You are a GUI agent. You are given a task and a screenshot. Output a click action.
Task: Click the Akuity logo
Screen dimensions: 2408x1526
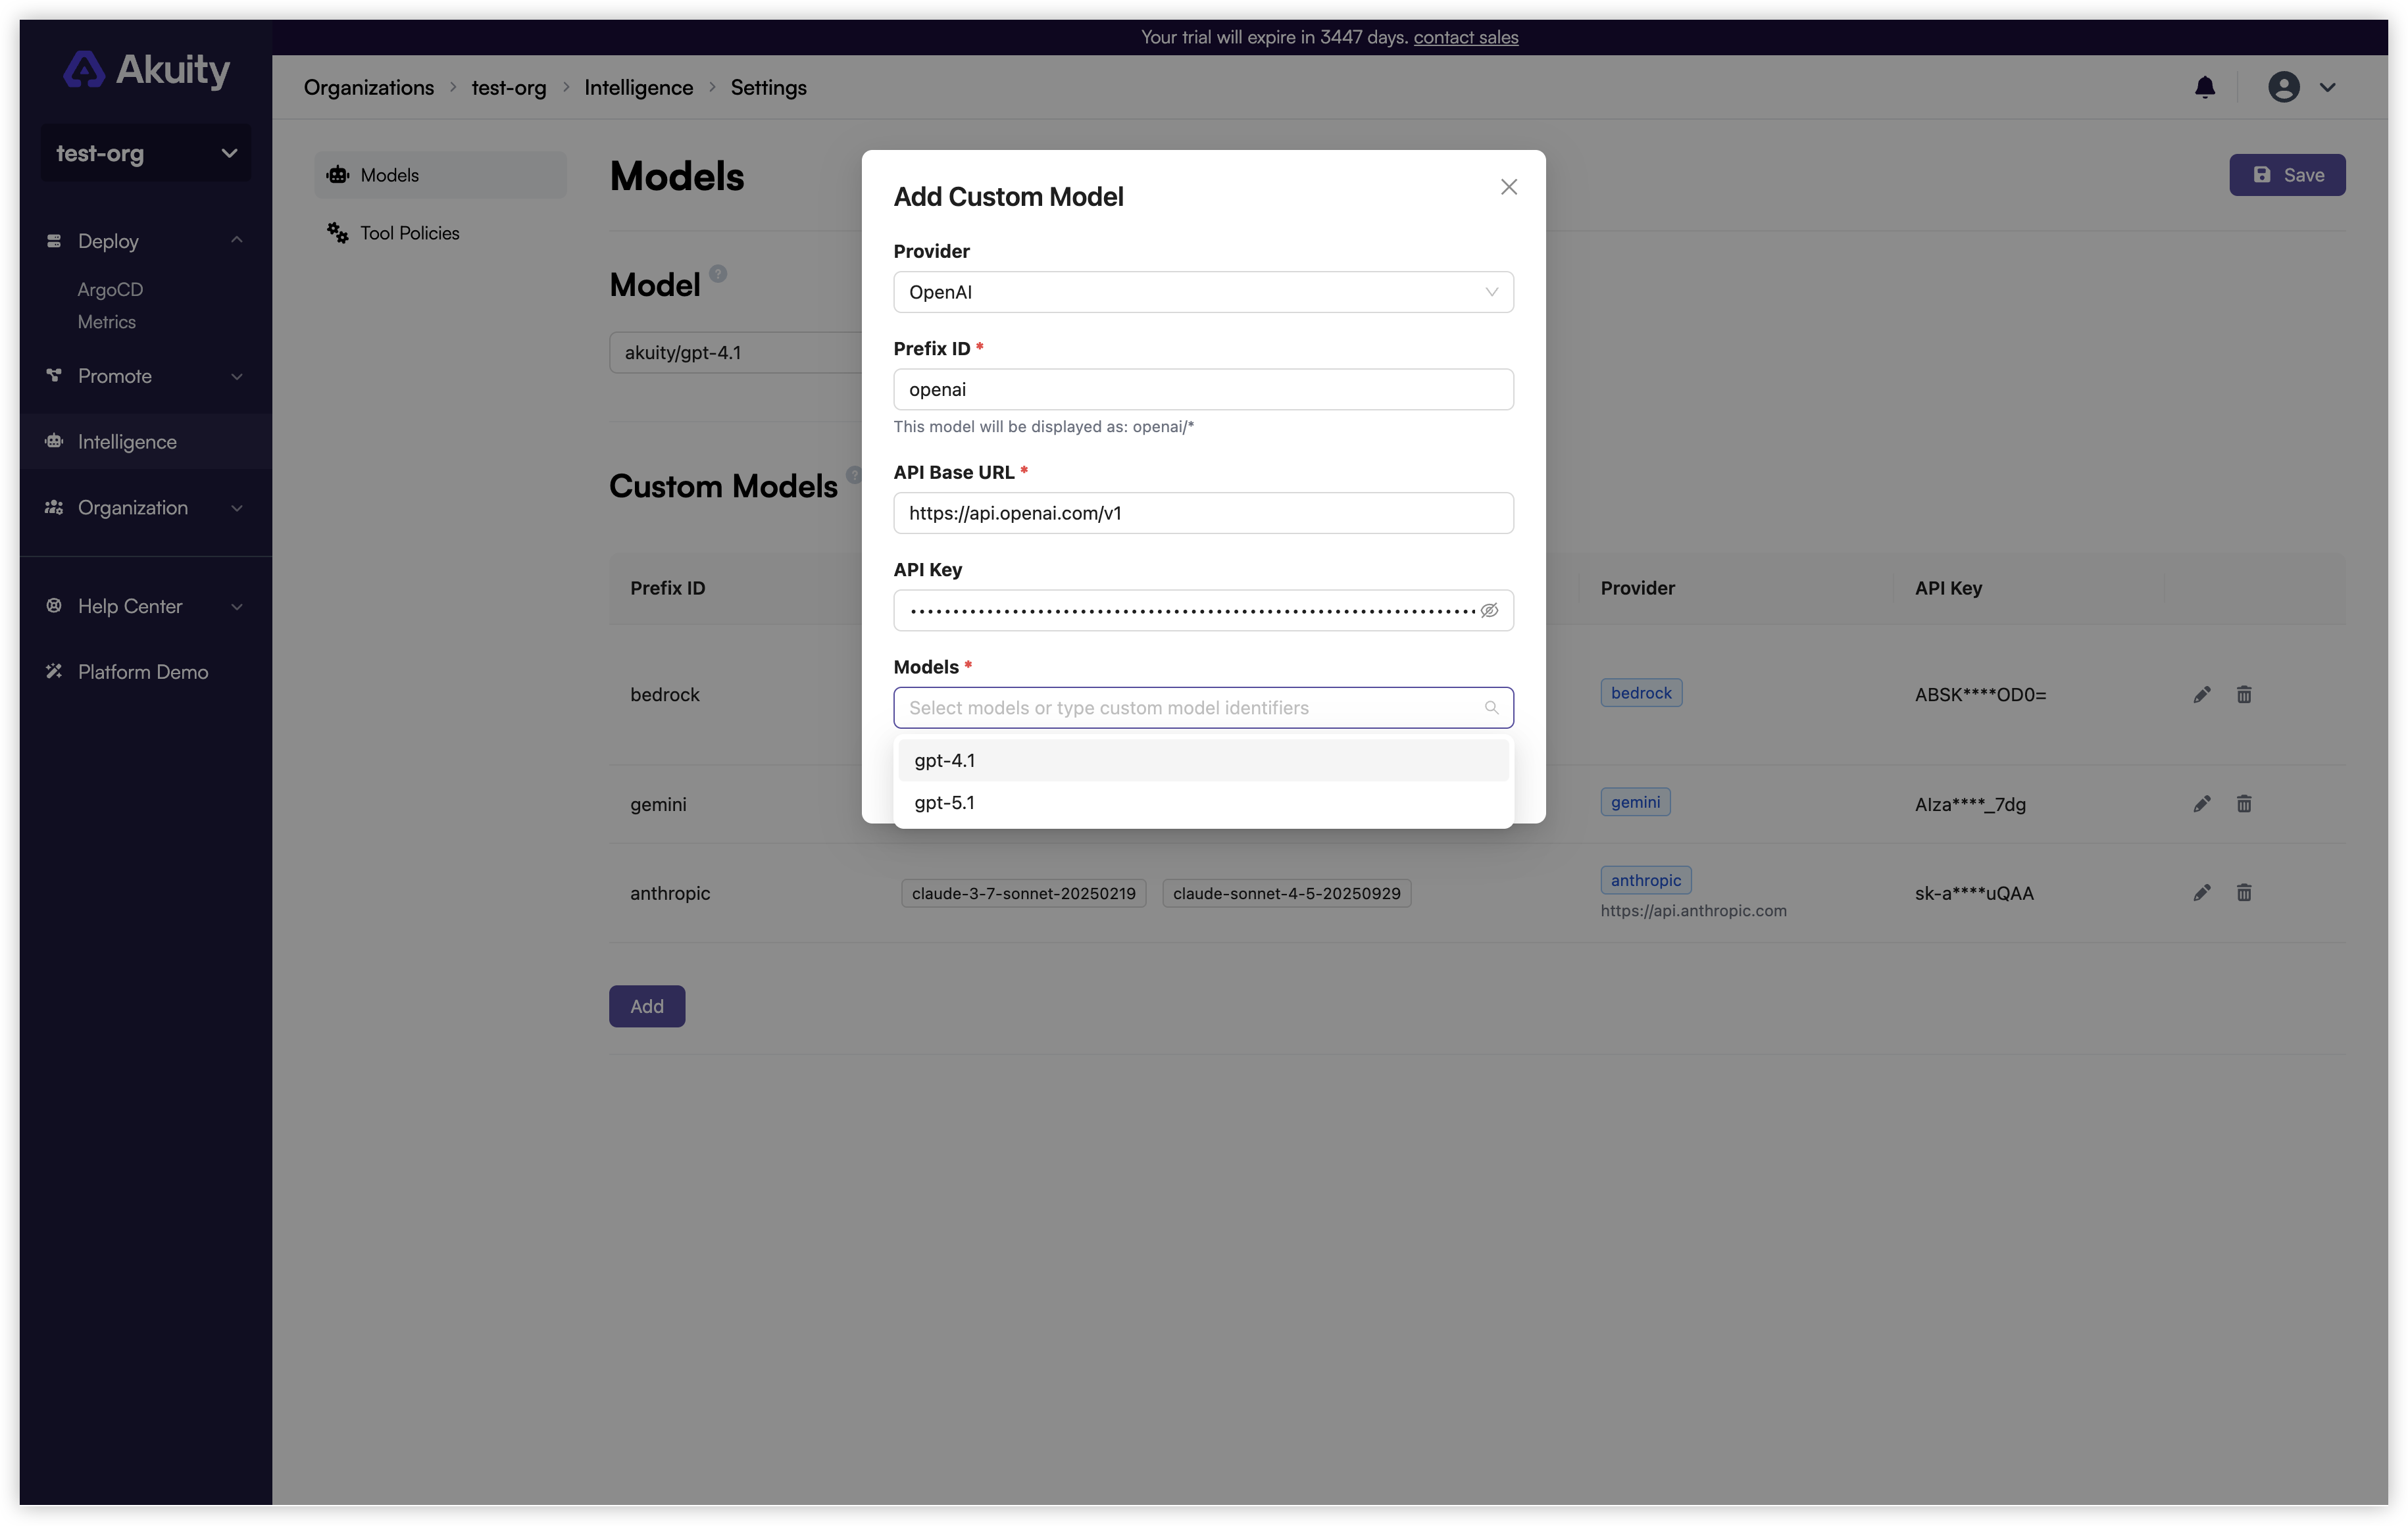click(146, 70)
